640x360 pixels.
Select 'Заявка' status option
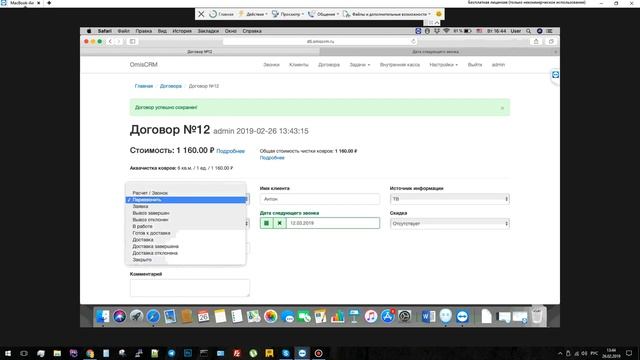coord(186,206)
